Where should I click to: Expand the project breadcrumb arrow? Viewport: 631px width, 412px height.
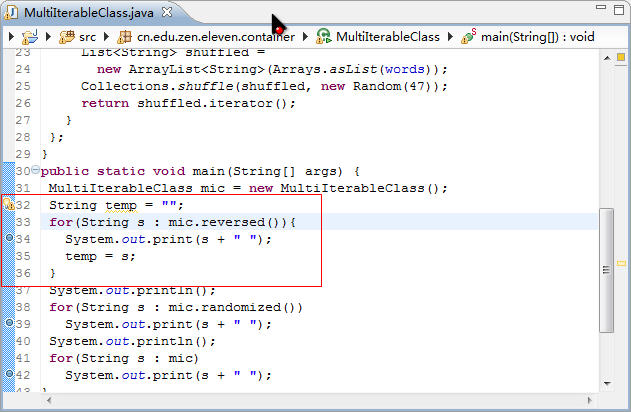[11, 37]
